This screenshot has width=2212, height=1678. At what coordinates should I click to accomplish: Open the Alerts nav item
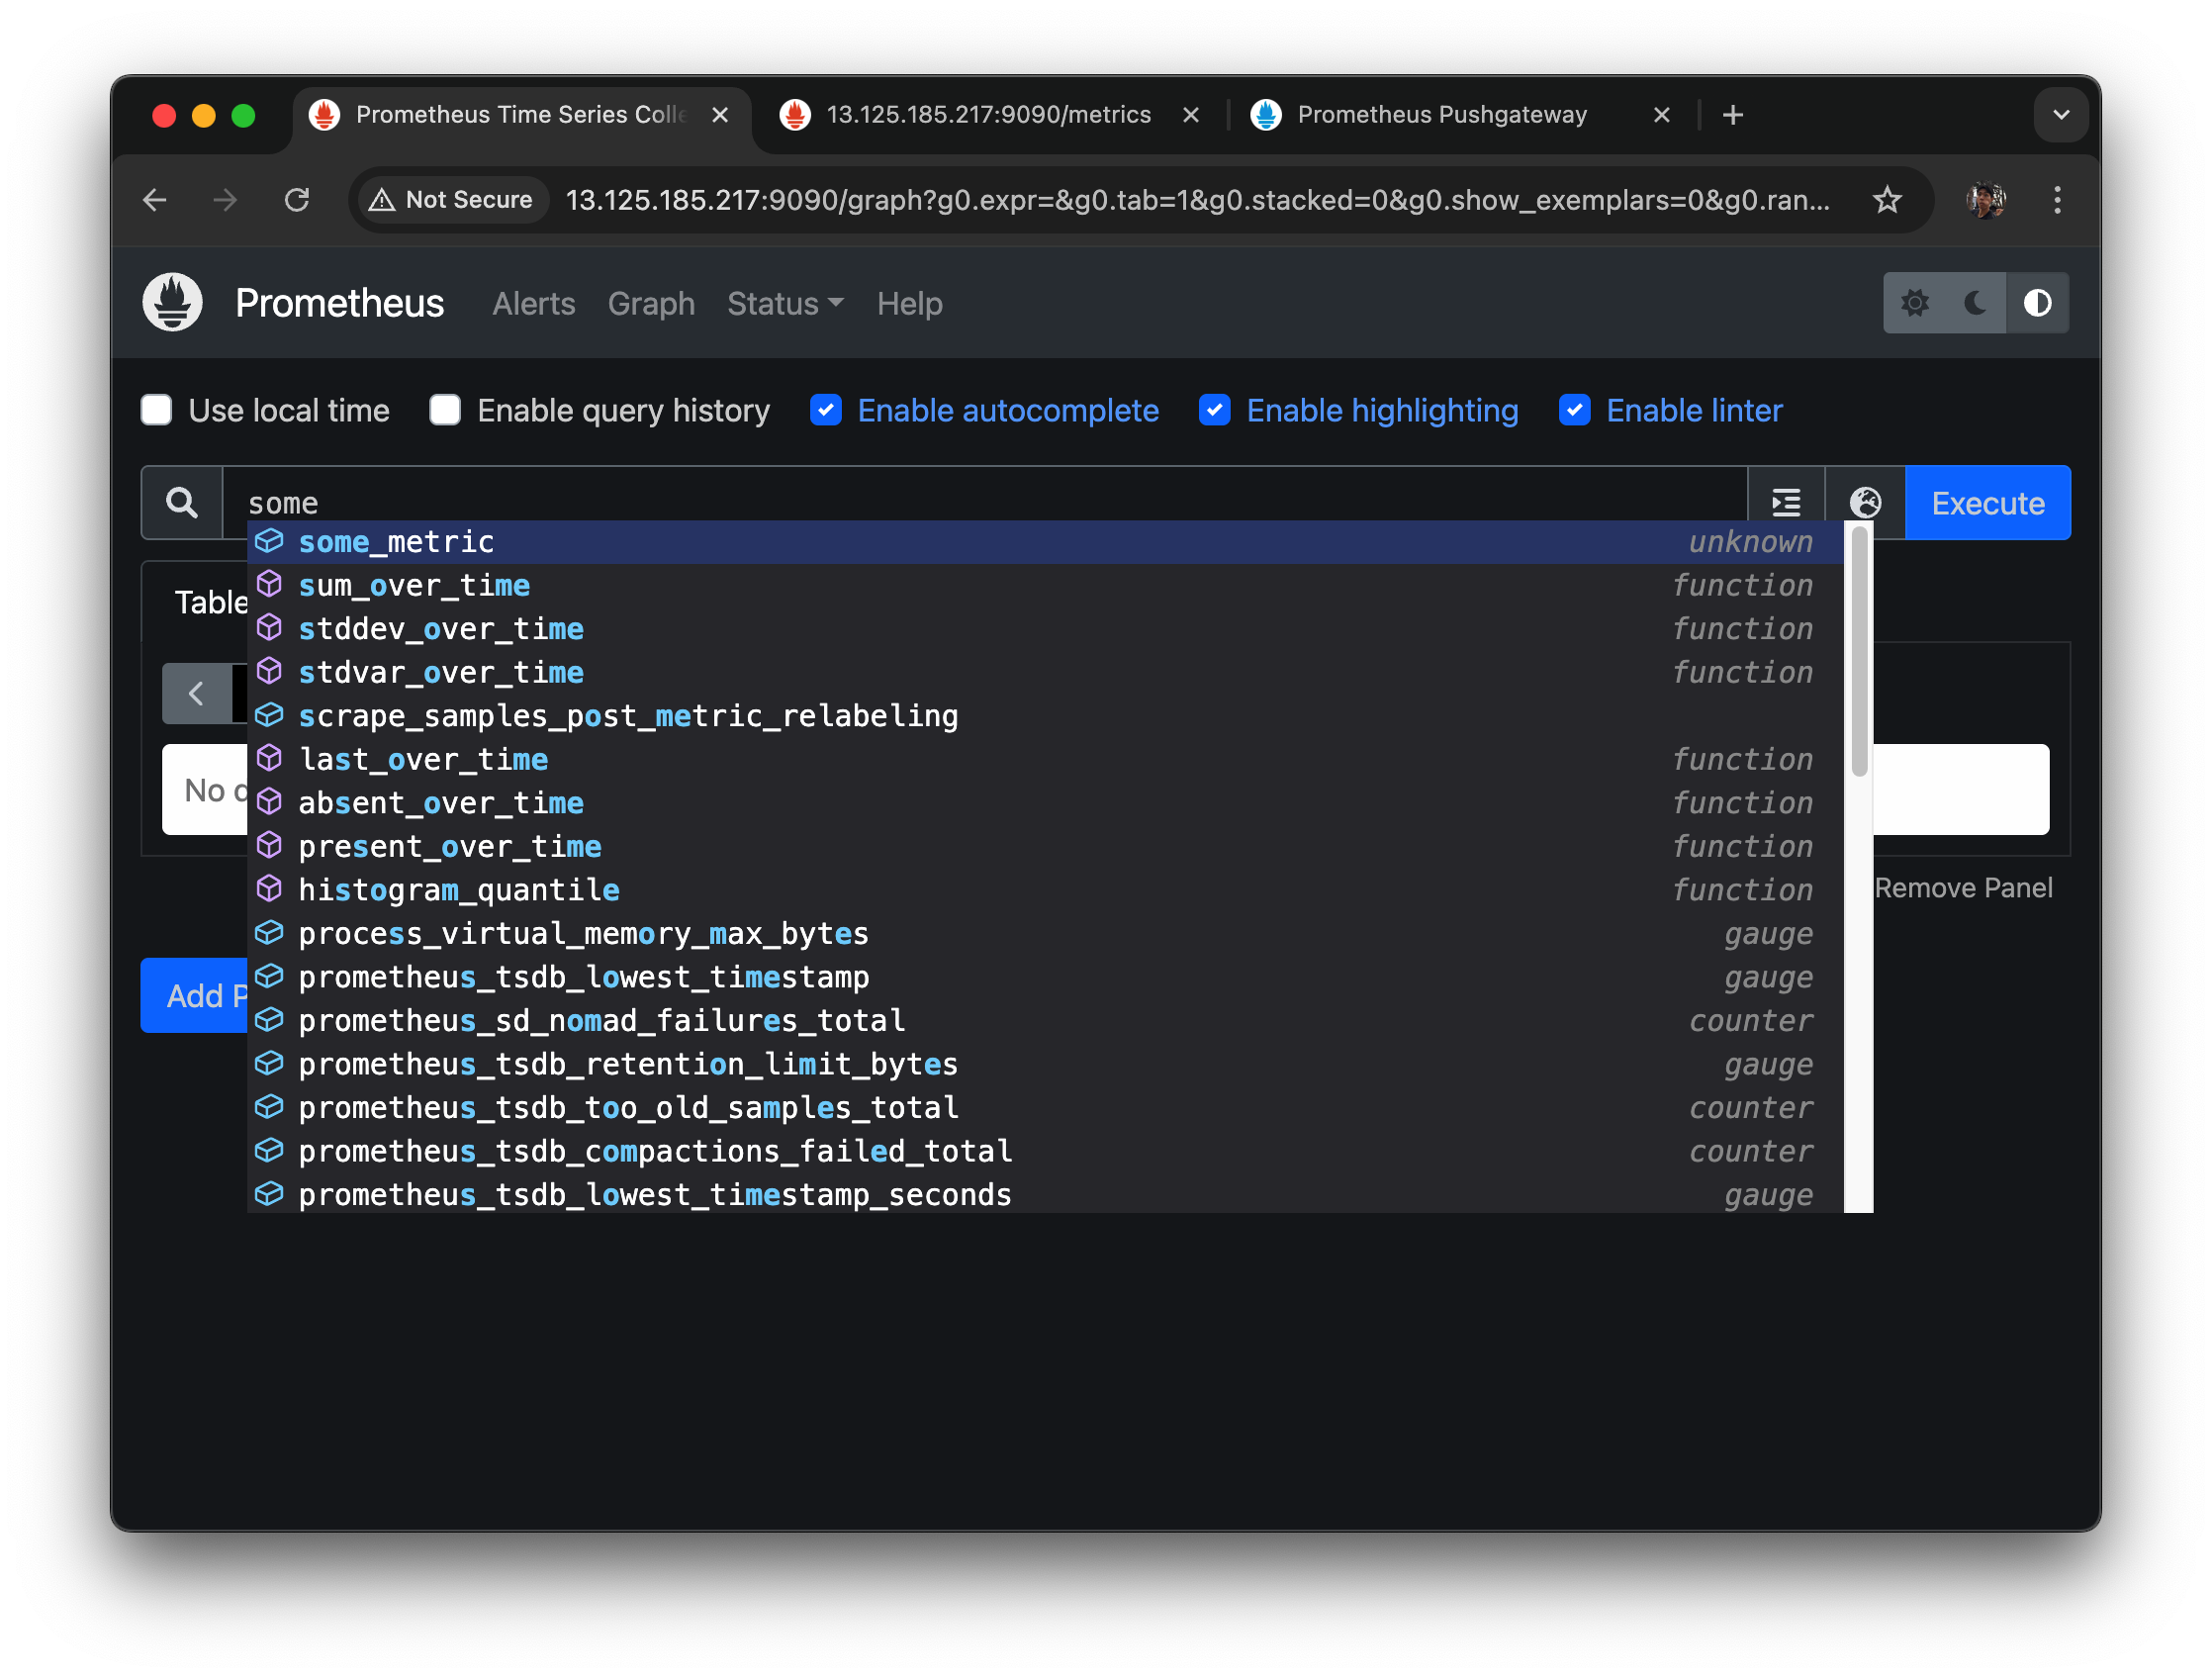(533, 303)
